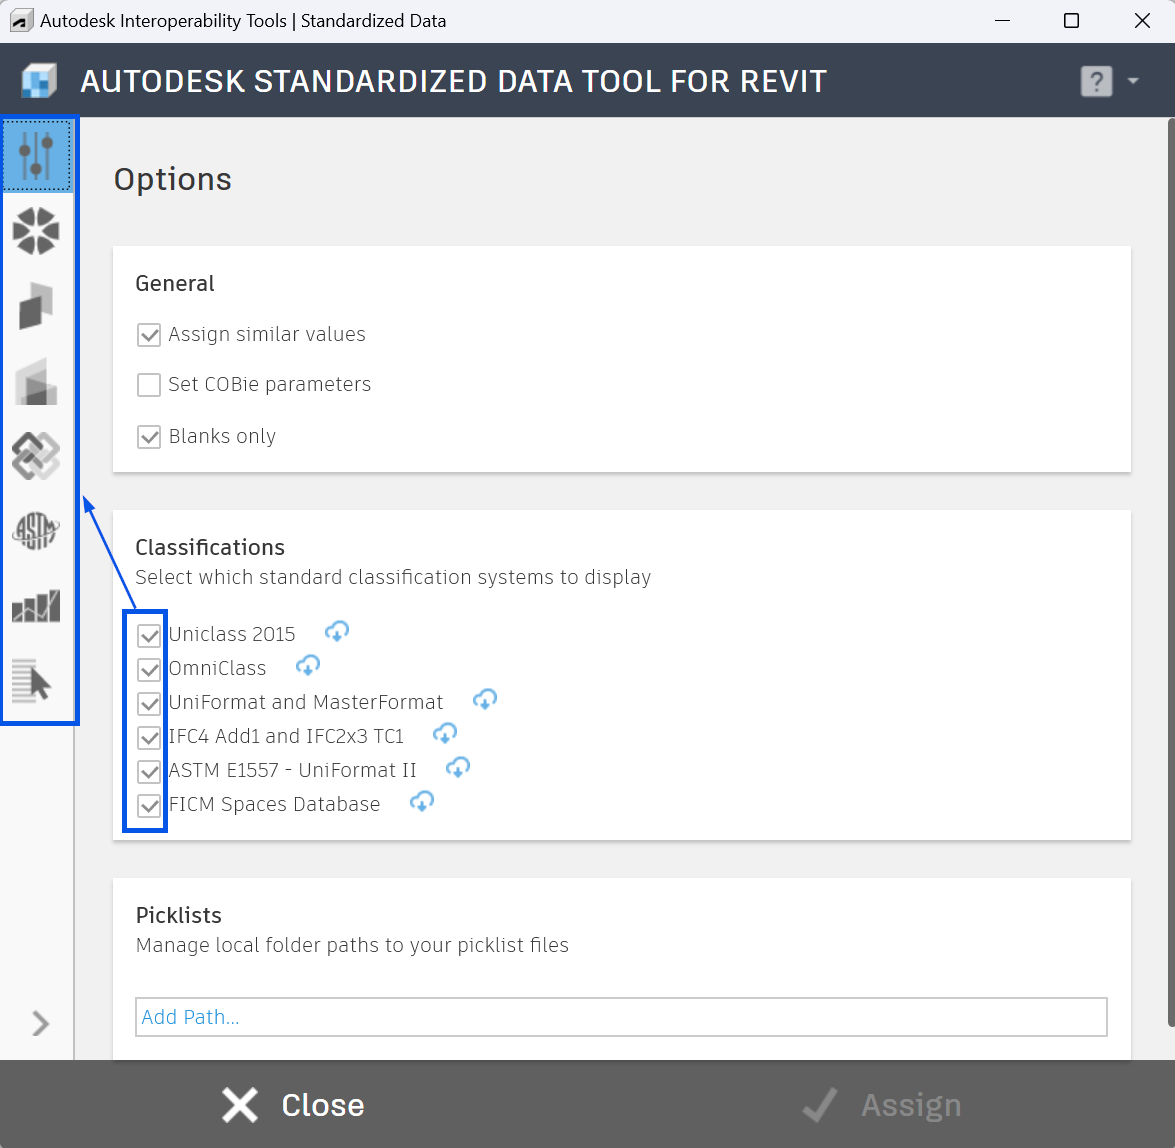Screen dimensions: 1175x1148
Task: Click 'Manage local folder paths to your picklist files'
Action: click(x=352, y=945)
